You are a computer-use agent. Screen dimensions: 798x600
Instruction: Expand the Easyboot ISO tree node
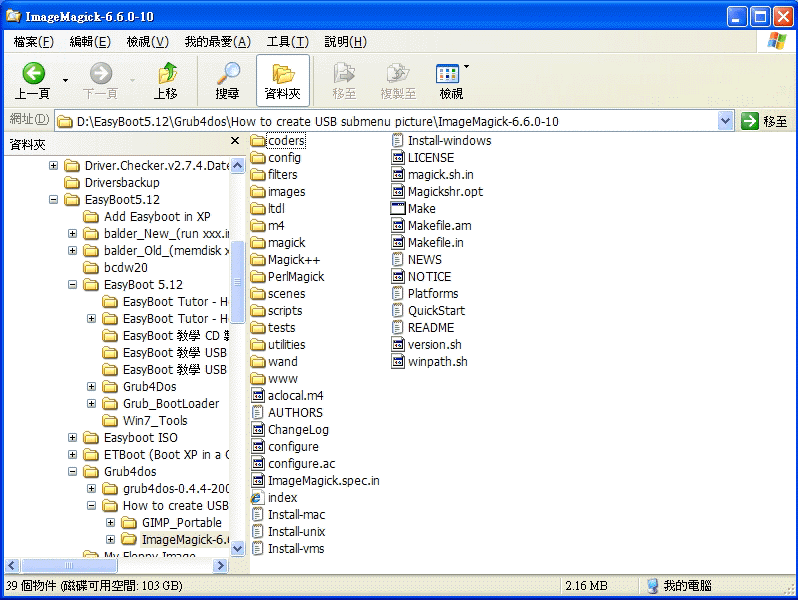(72, 438)
